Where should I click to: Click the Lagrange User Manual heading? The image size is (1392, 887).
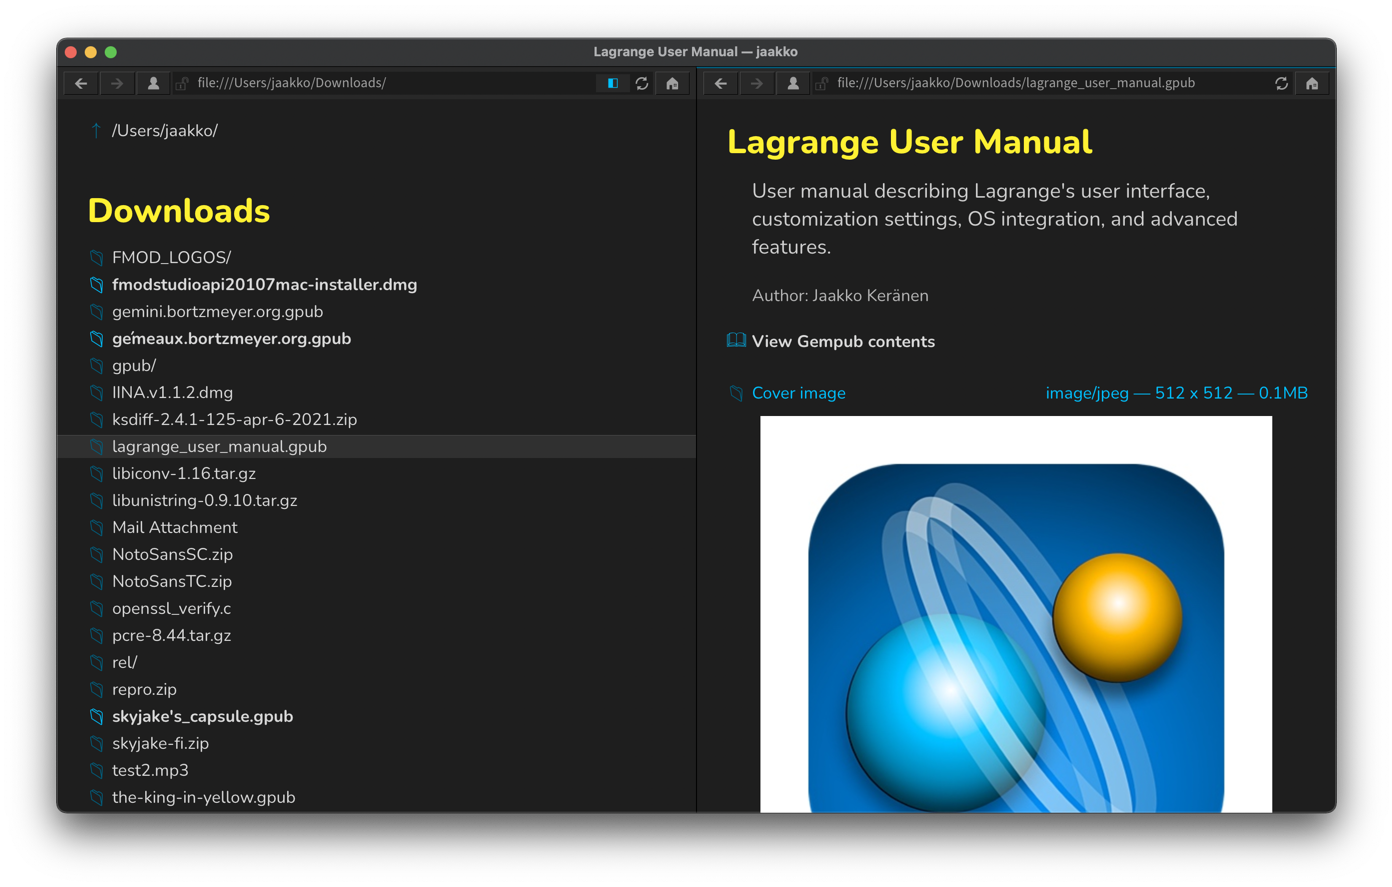coord(909,142)
